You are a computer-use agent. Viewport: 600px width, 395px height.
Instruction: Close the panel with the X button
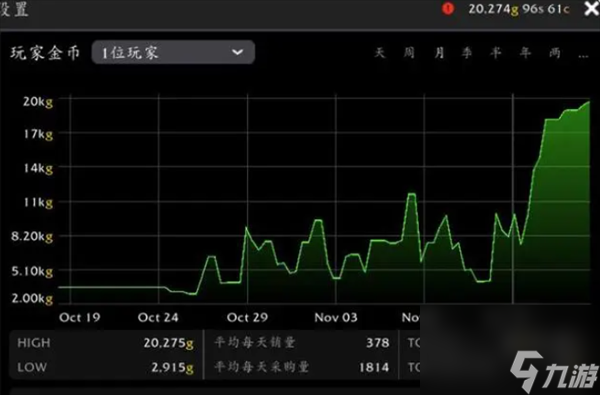pos(592,8)
